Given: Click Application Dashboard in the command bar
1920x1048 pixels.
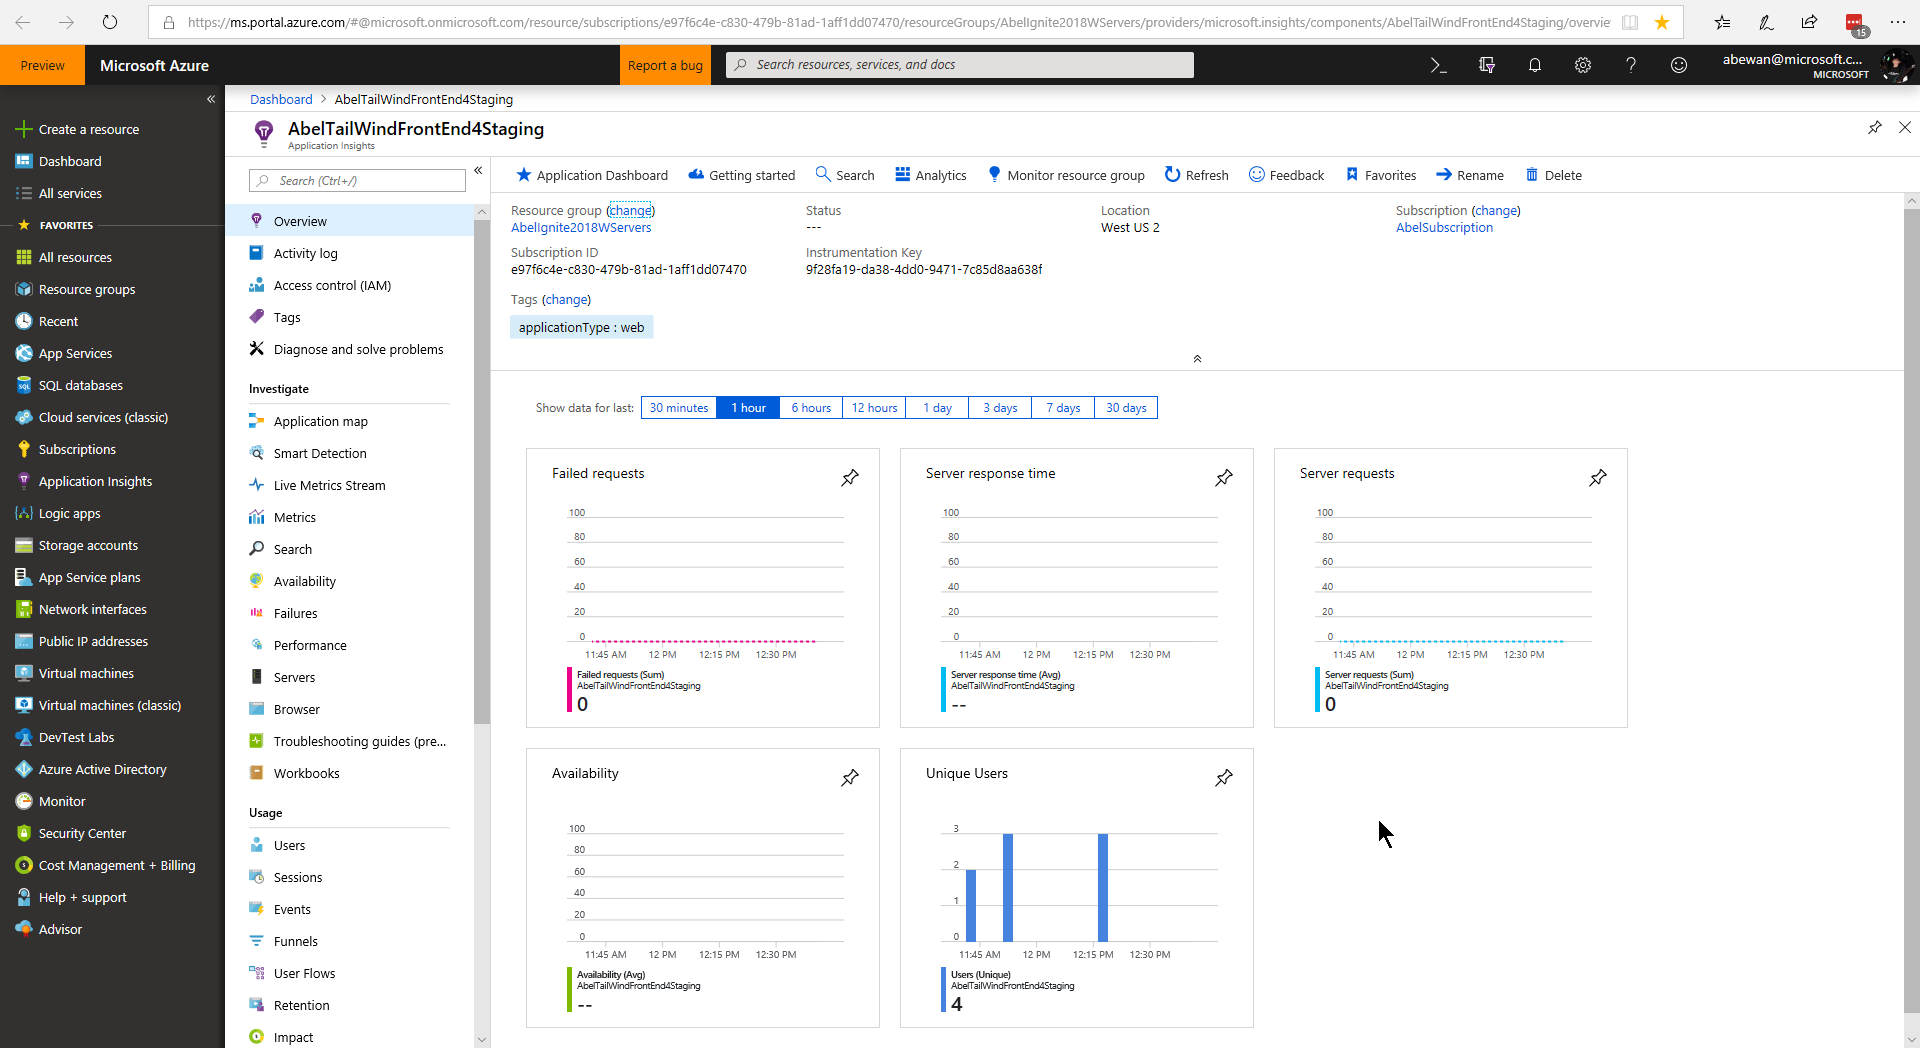Looking at the screenshot, I should coord(592,175).
